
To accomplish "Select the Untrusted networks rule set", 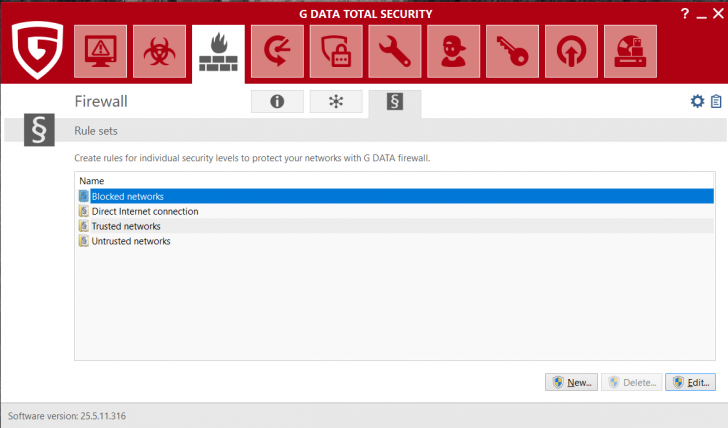I will point(396,241).
